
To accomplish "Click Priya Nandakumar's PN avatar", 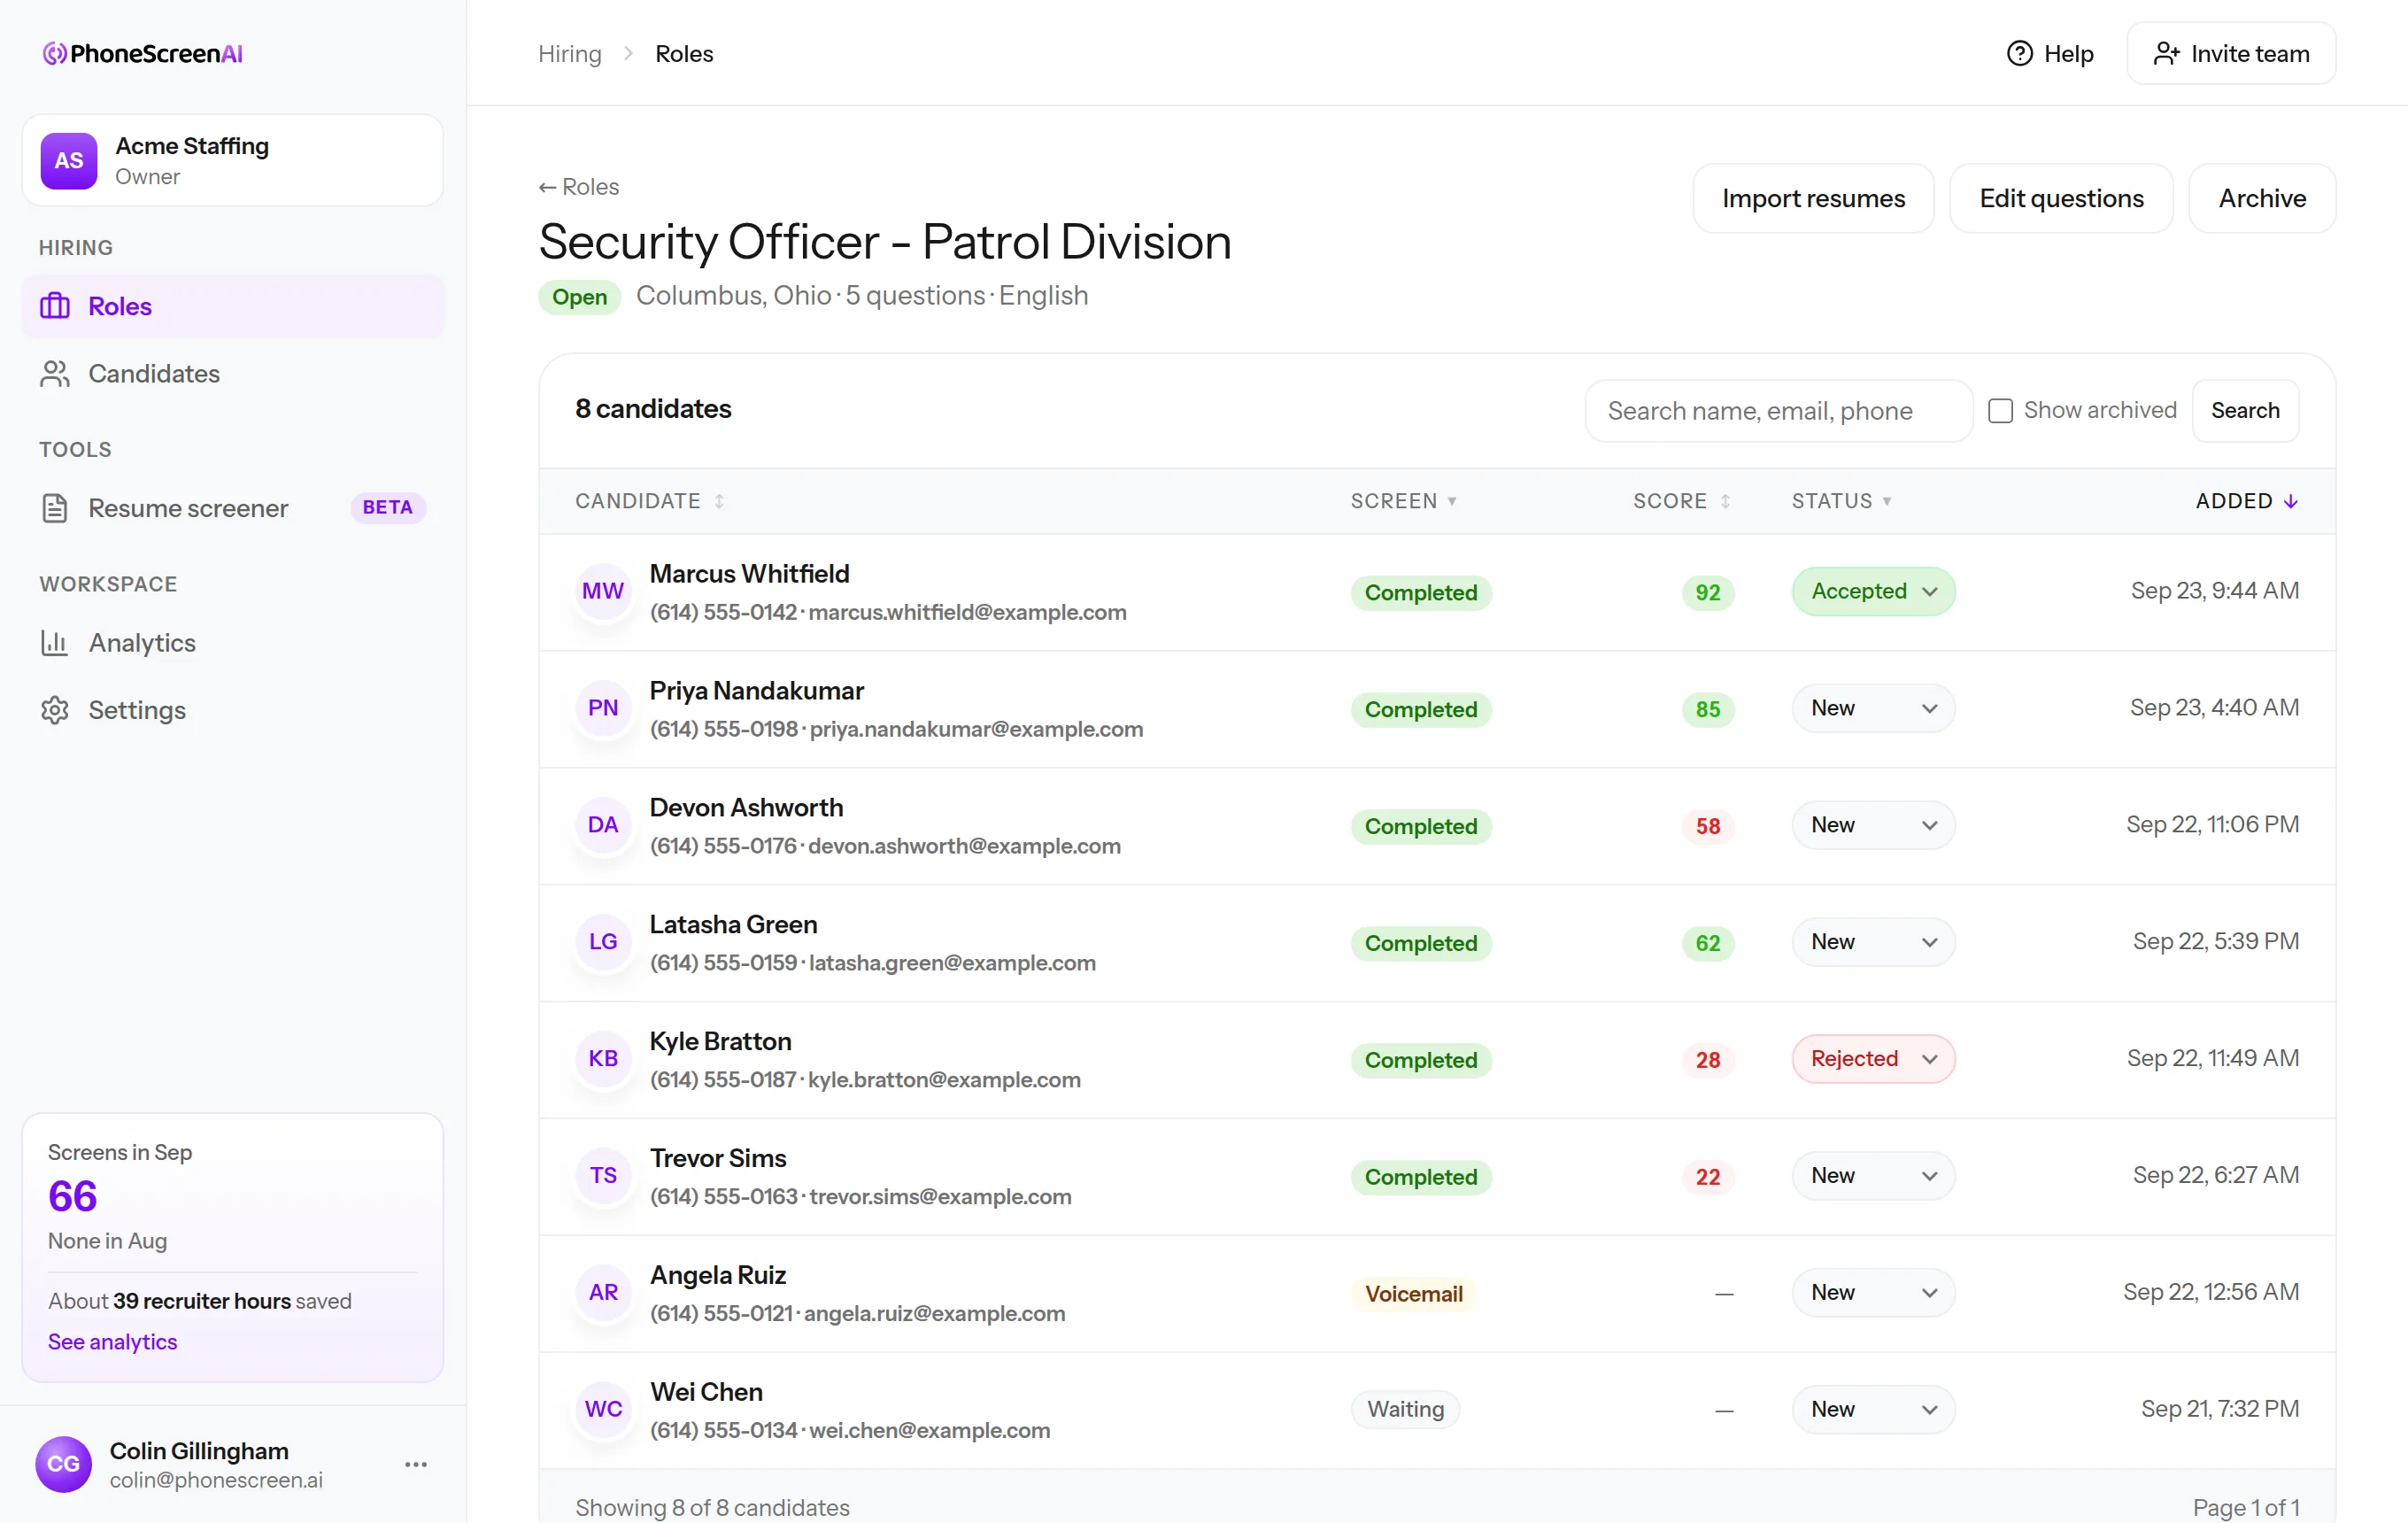I will click(x=603, y=708).
